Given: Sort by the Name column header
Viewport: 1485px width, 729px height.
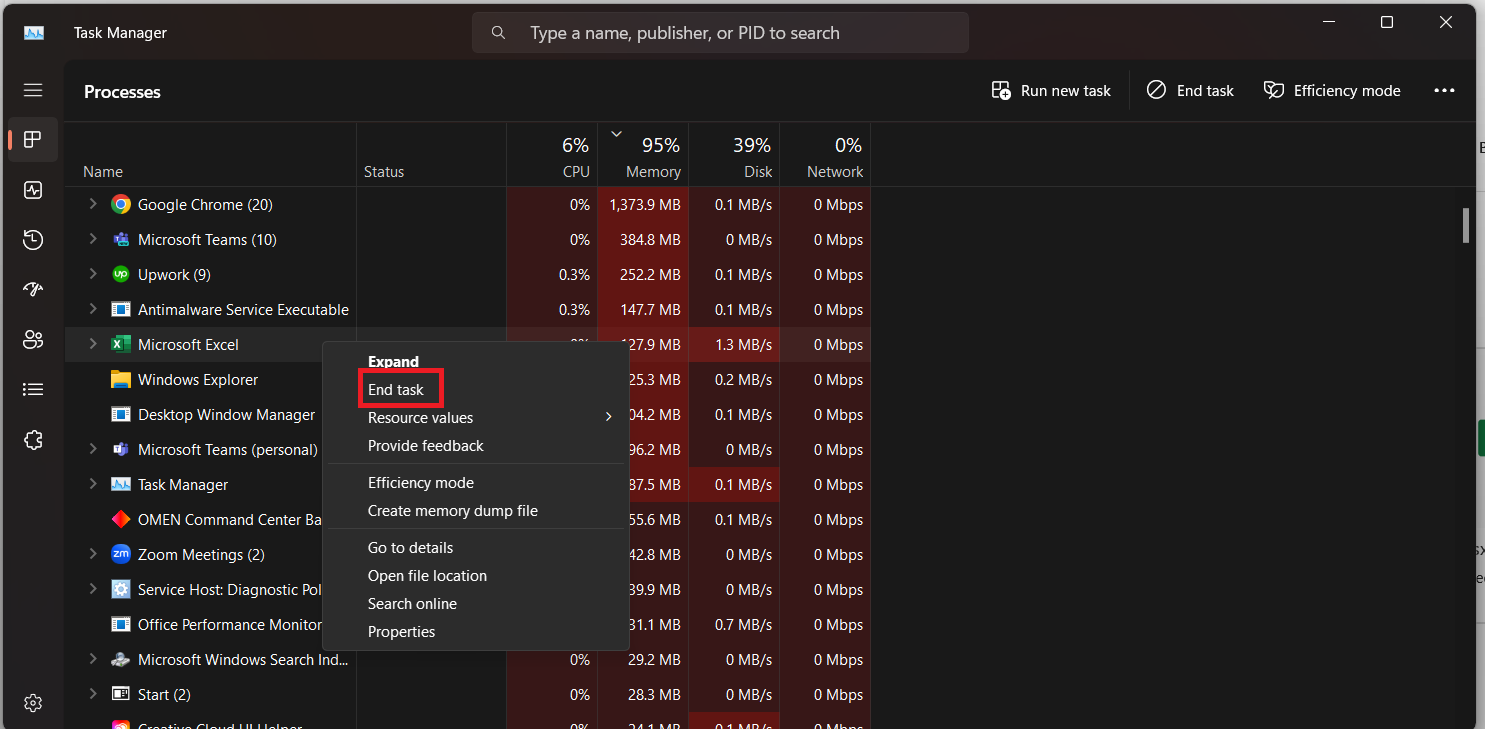Looking at the screenshot, I should (210, 155).
